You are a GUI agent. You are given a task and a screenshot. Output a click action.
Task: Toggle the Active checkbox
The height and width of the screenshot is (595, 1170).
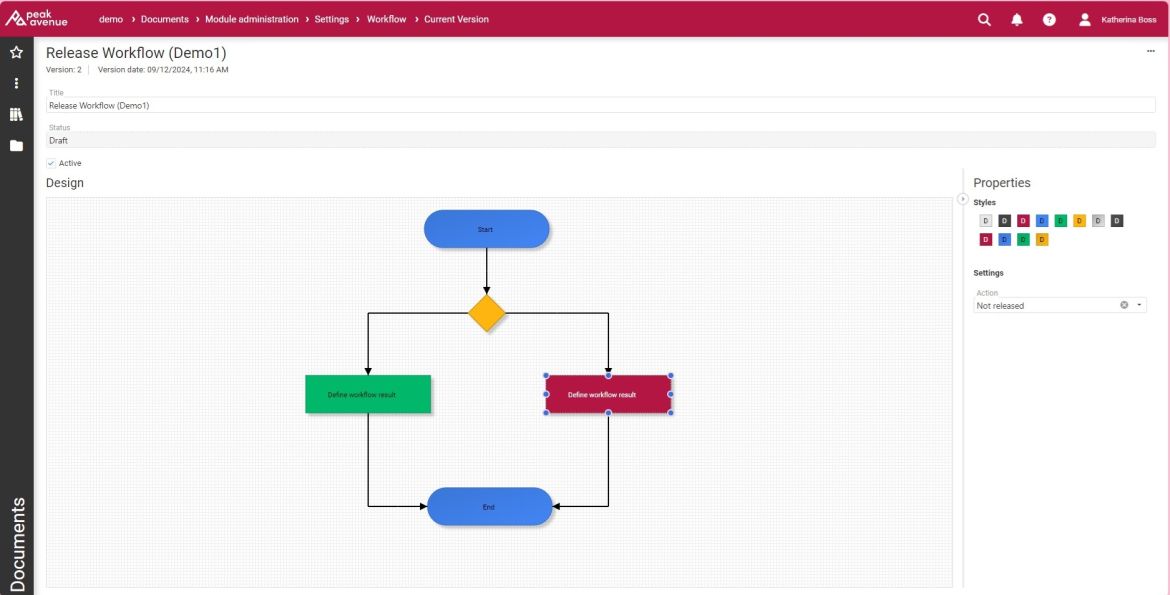[51, 163]
